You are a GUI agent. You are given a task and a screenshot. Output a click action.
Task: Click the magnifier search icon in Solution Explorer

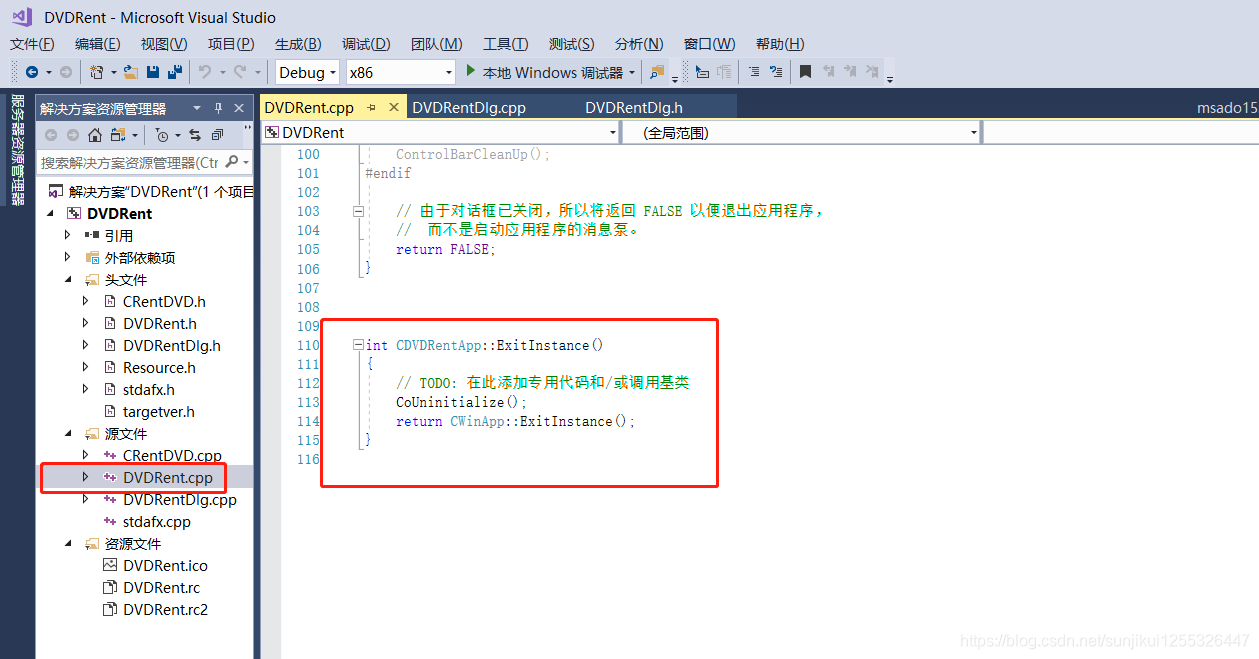pyautogui.click(x=232, y=162)
